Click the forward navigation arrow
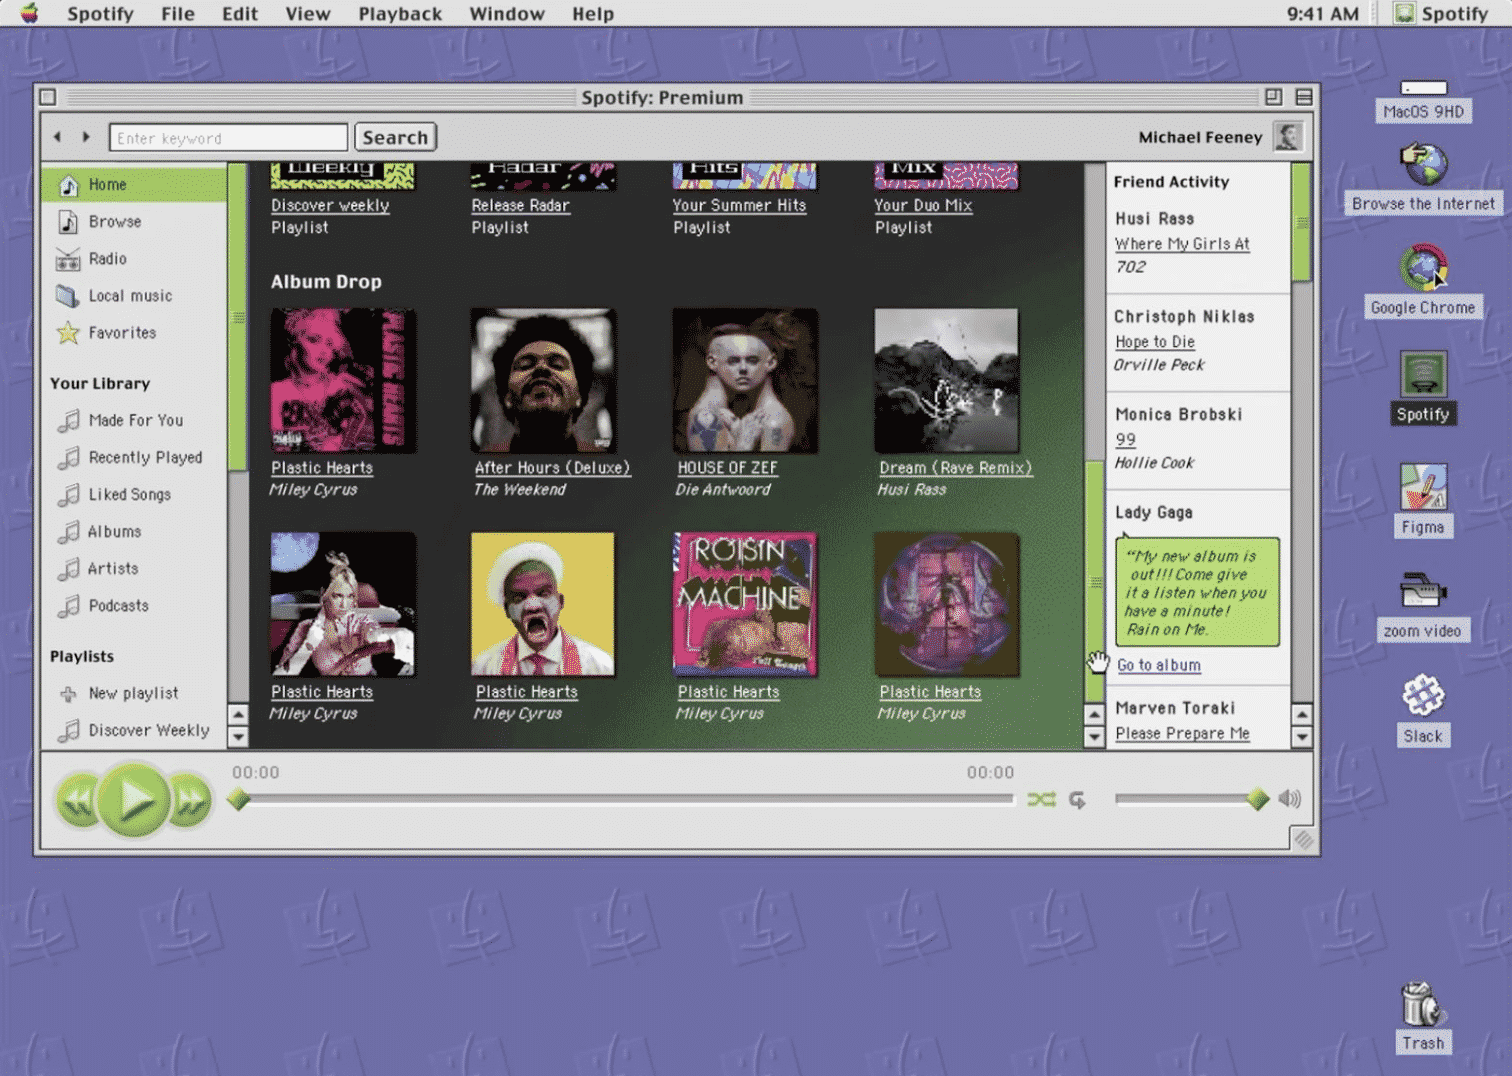 point(85,136)
